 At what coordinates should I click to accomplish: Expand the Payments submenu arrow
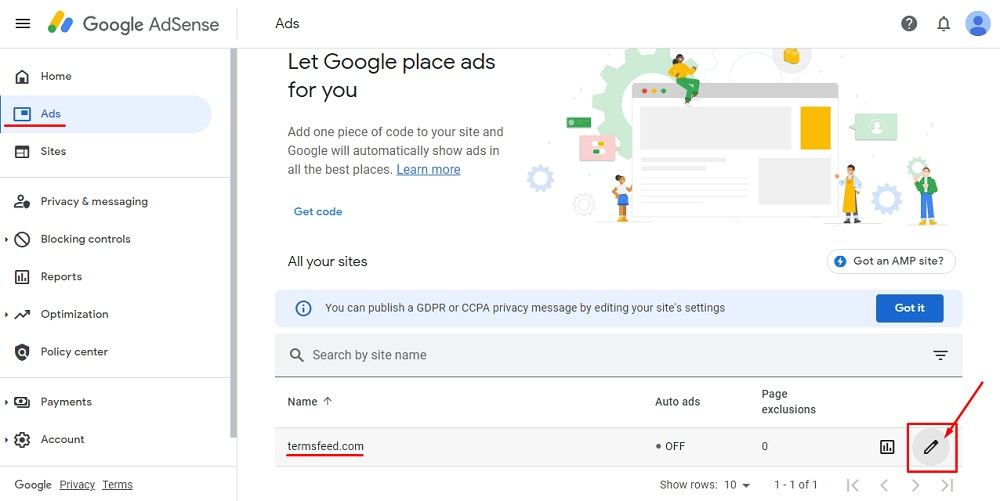click(6, 402)
